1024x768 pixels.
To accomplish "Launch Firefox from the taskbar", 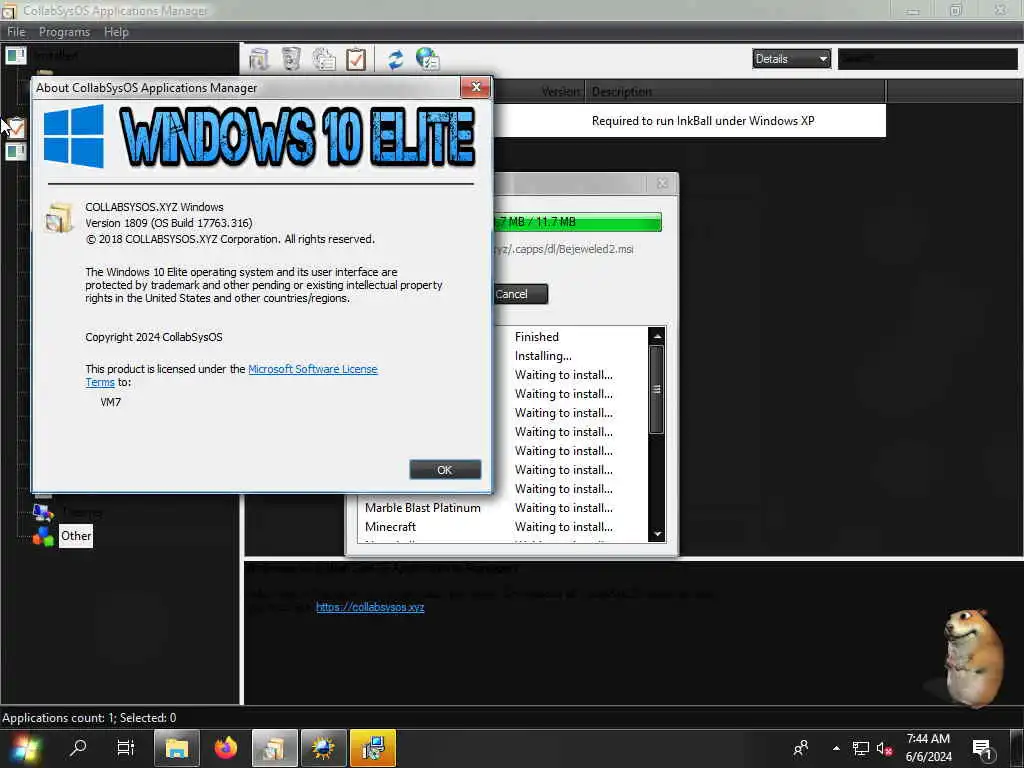I will coord(226,748).
